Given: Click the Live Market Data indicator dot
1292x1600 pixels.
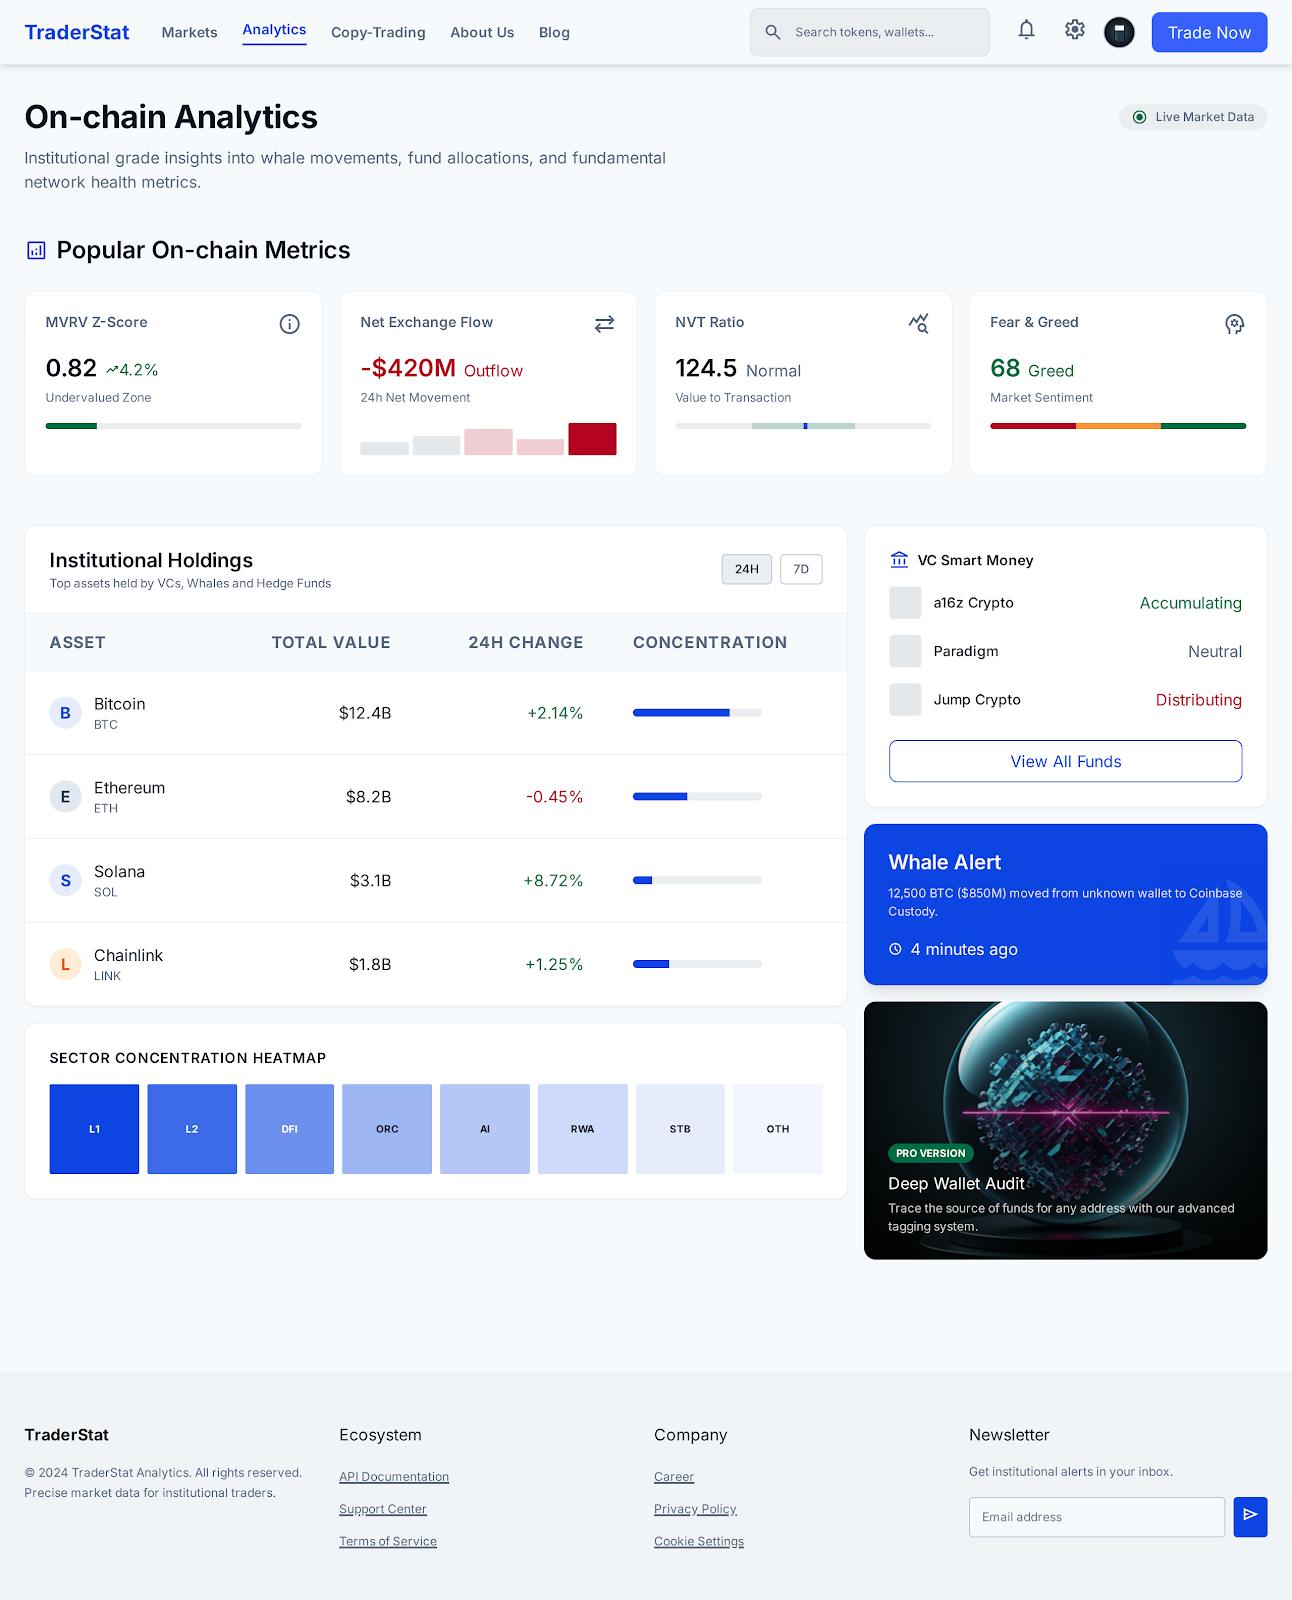Looking at the screenshot, I should (x=1139, y=117).
